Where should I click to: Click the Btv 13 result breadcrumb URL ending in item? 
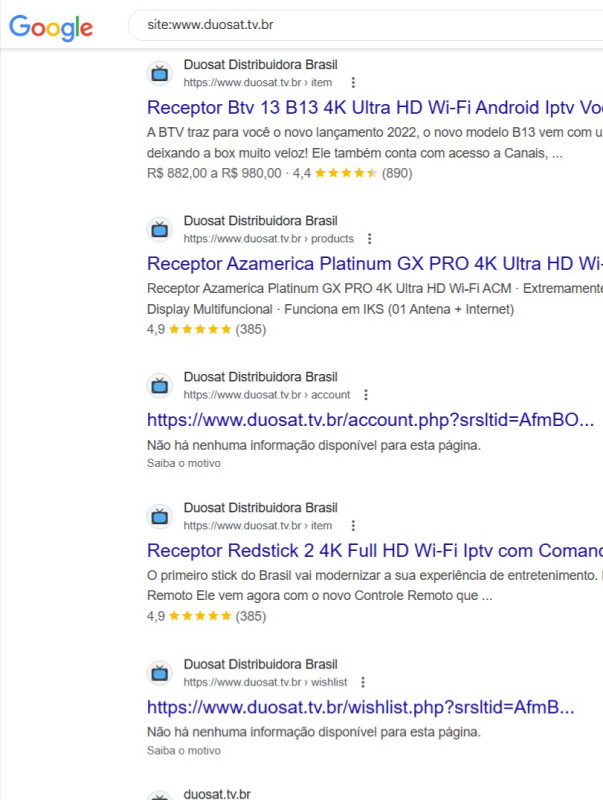click(258, 83)
